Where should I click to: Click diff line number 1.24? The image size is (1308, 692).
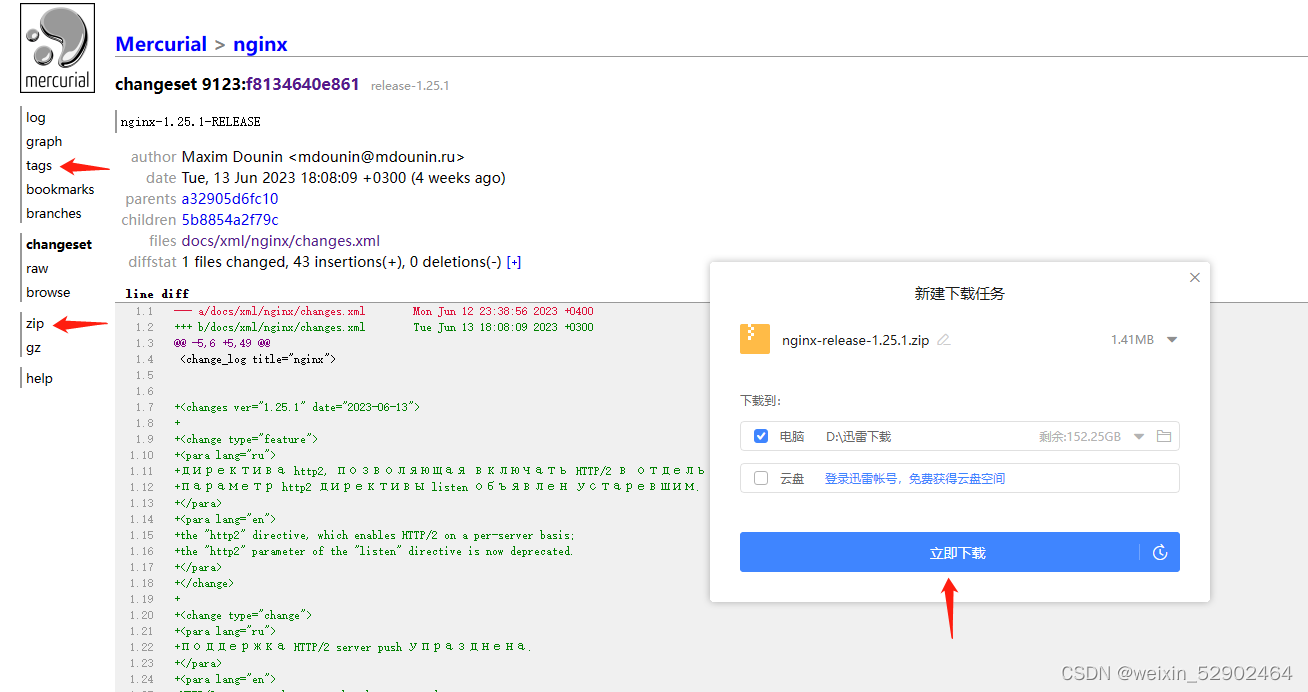coord(142,679)
